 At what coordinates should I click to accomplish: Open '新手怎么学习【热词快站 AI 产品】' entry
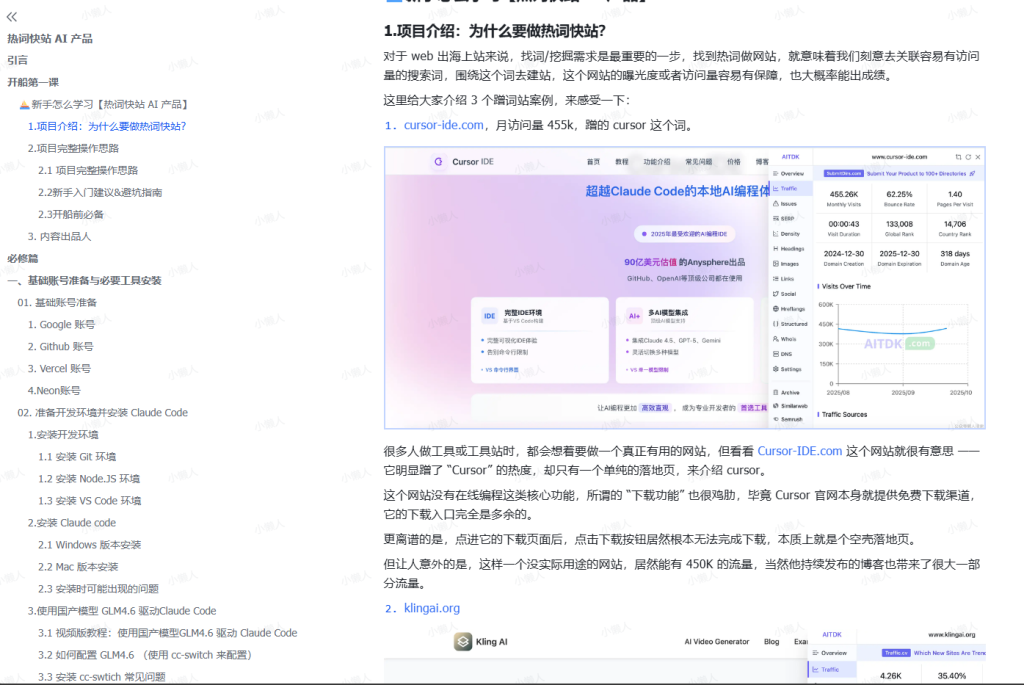(x=104, y=104)
